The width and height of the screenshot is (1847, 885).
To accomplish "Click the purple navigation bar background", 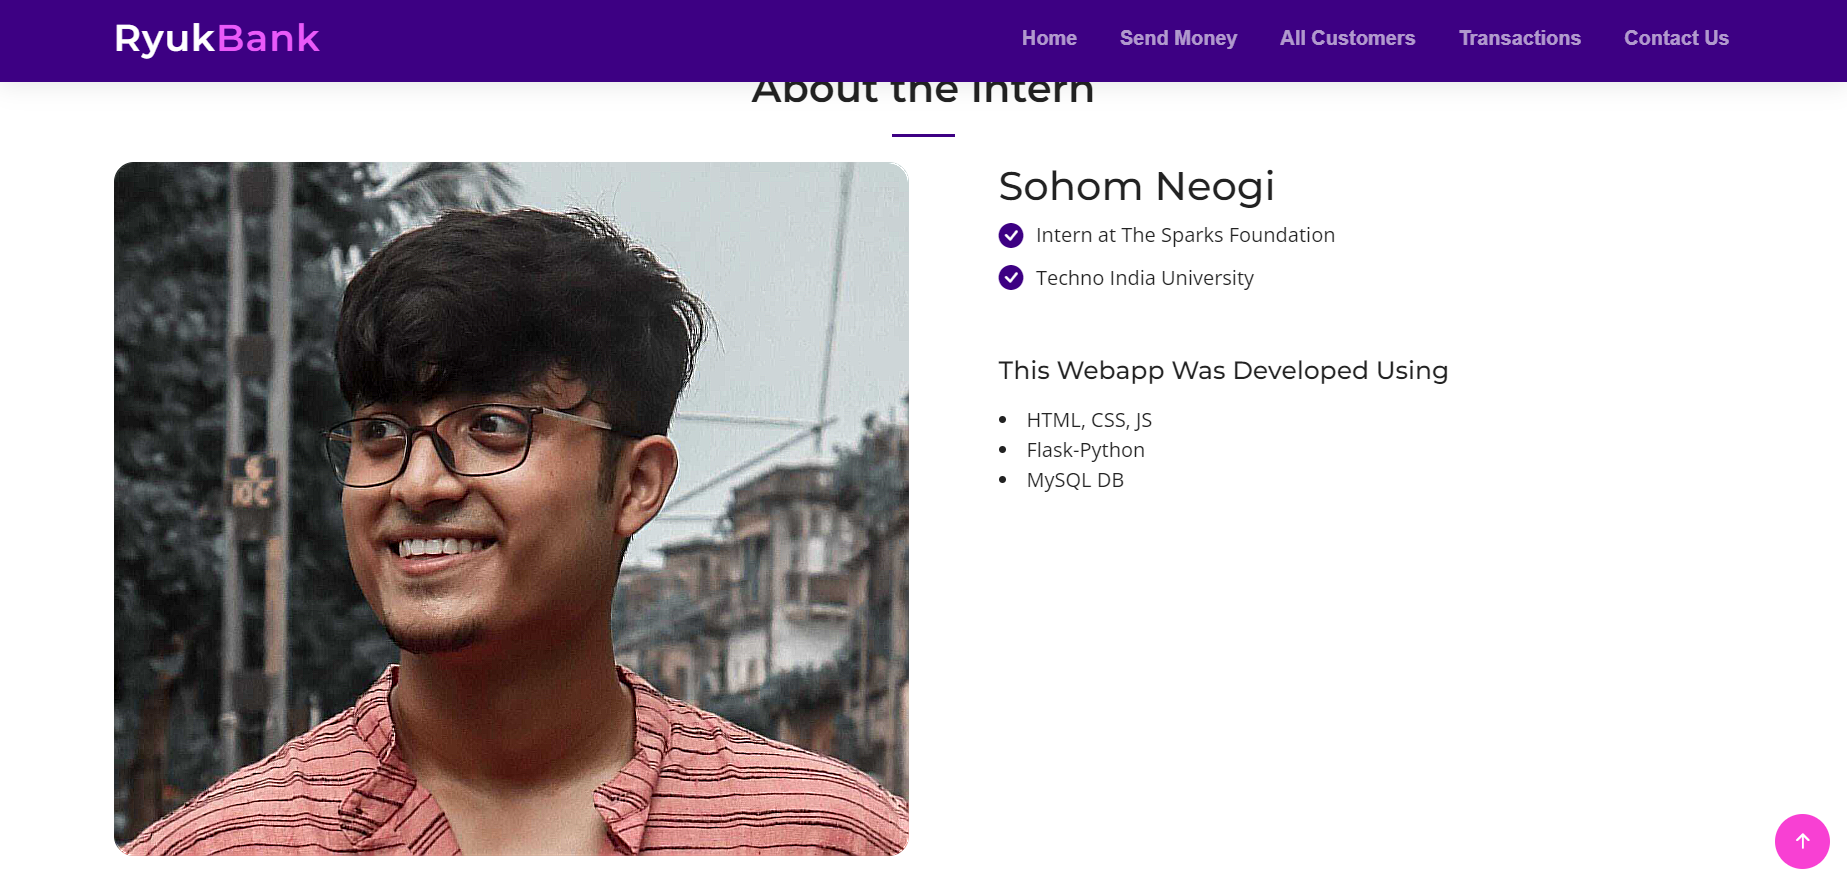I will 700,40.
